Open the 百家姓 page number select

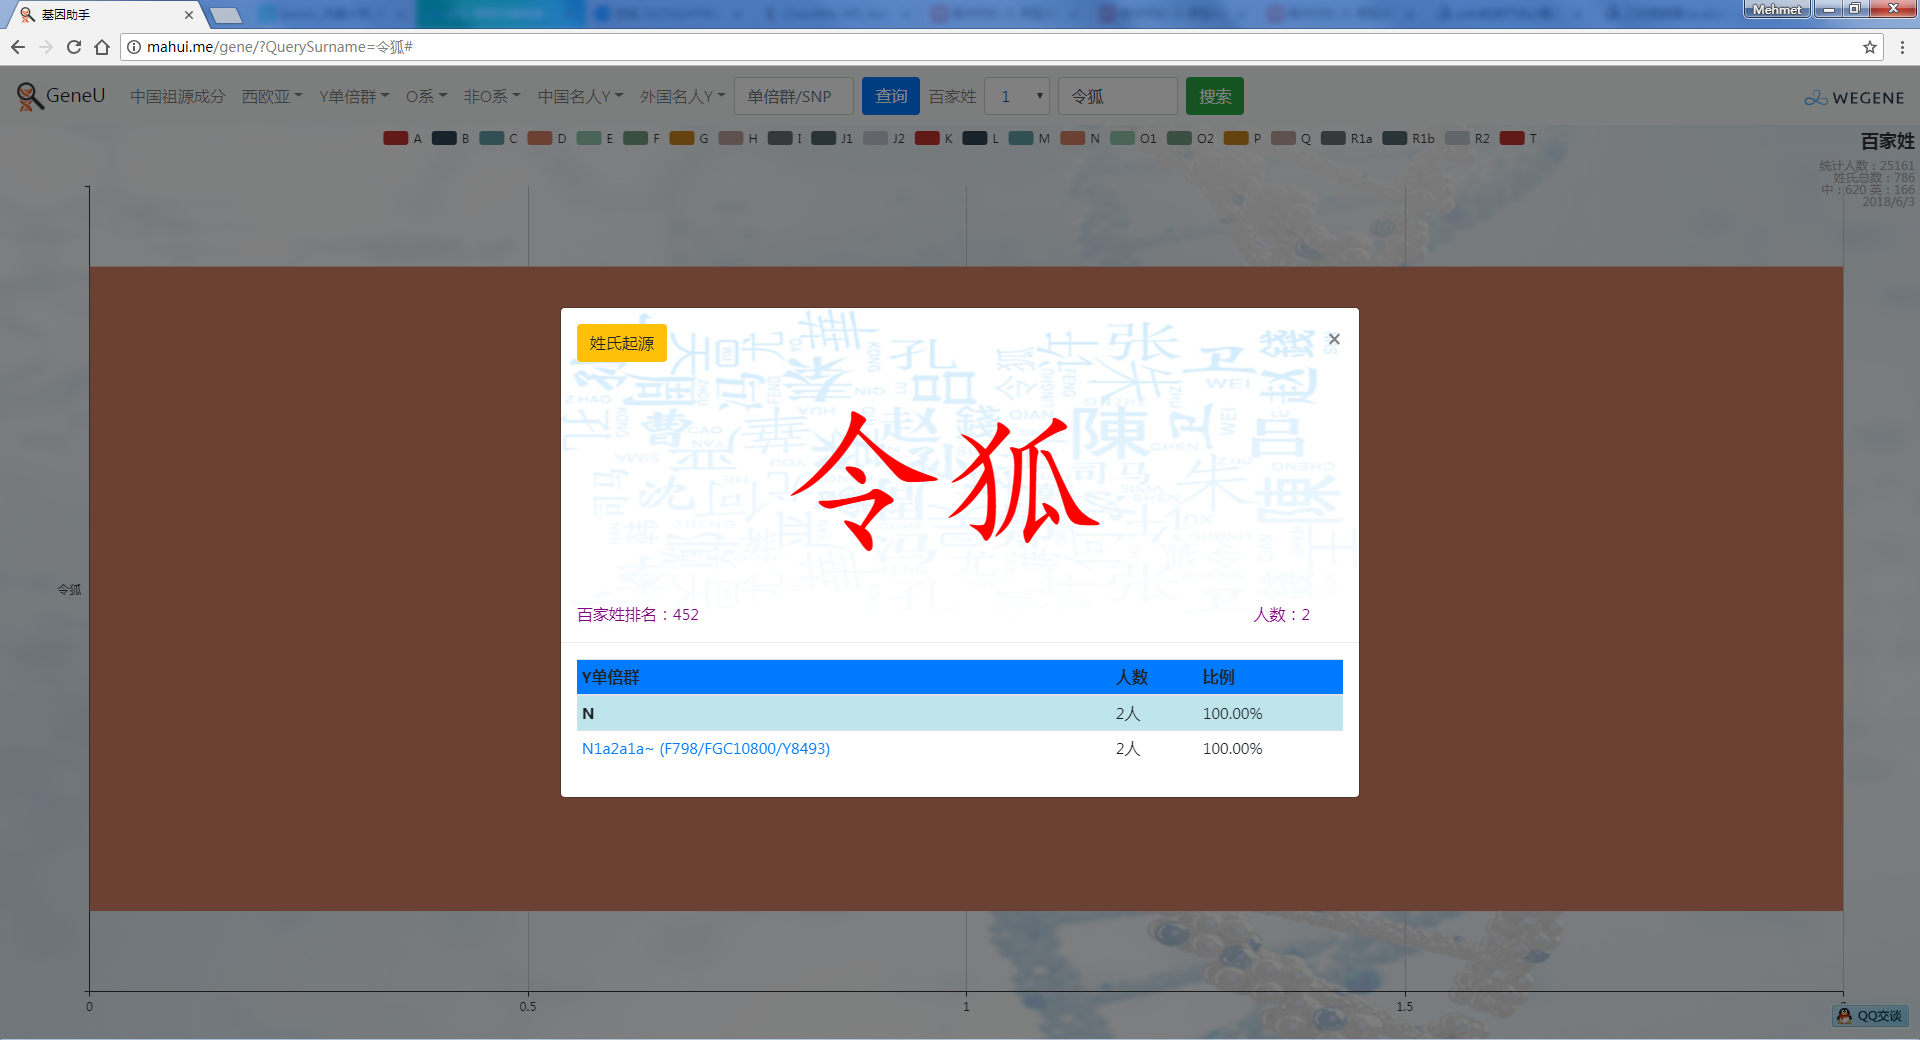coord(1017,96)
